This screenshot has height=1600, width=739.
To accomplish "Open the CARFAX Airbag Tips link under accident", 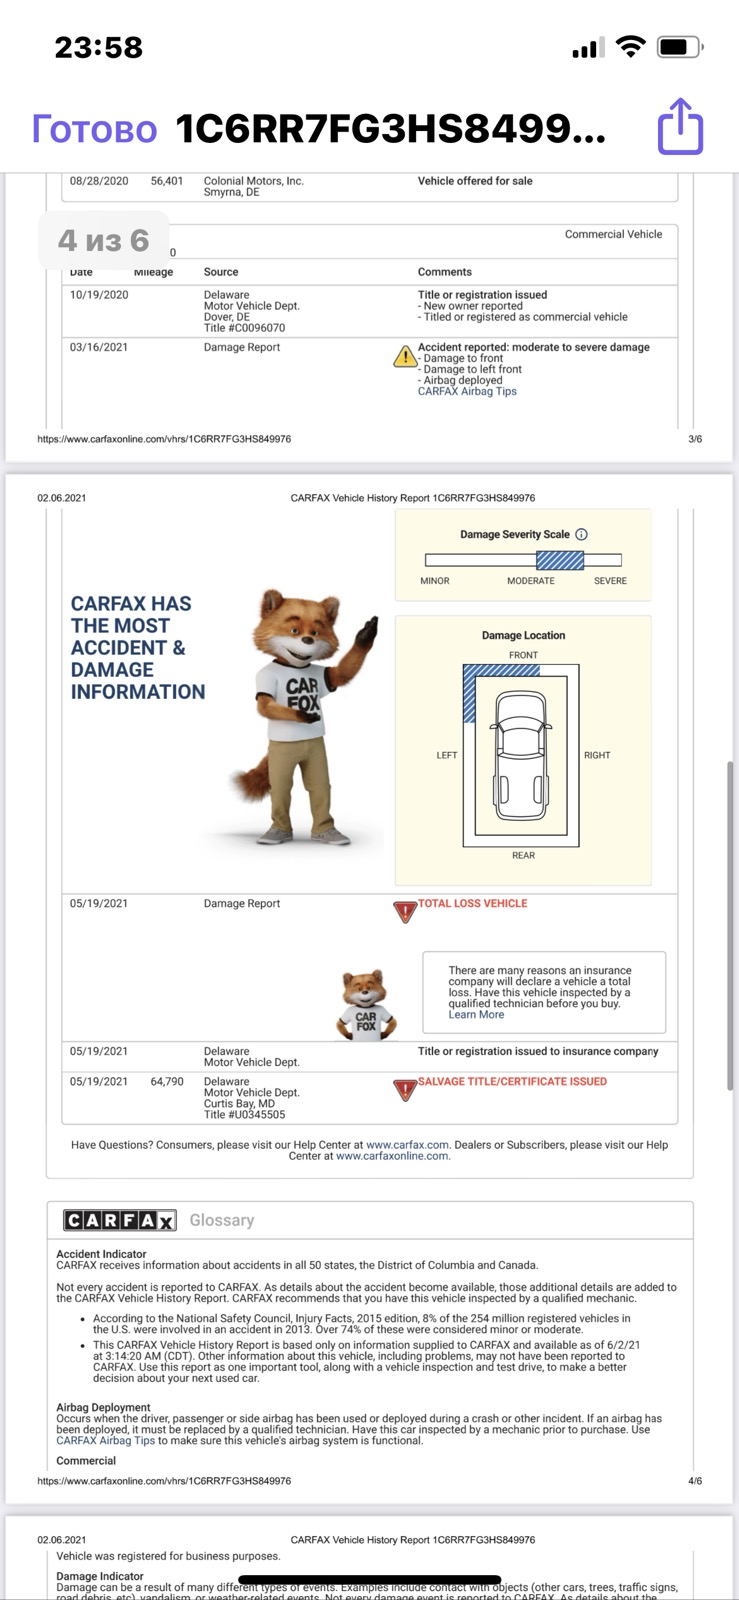I will coord(467,392).
